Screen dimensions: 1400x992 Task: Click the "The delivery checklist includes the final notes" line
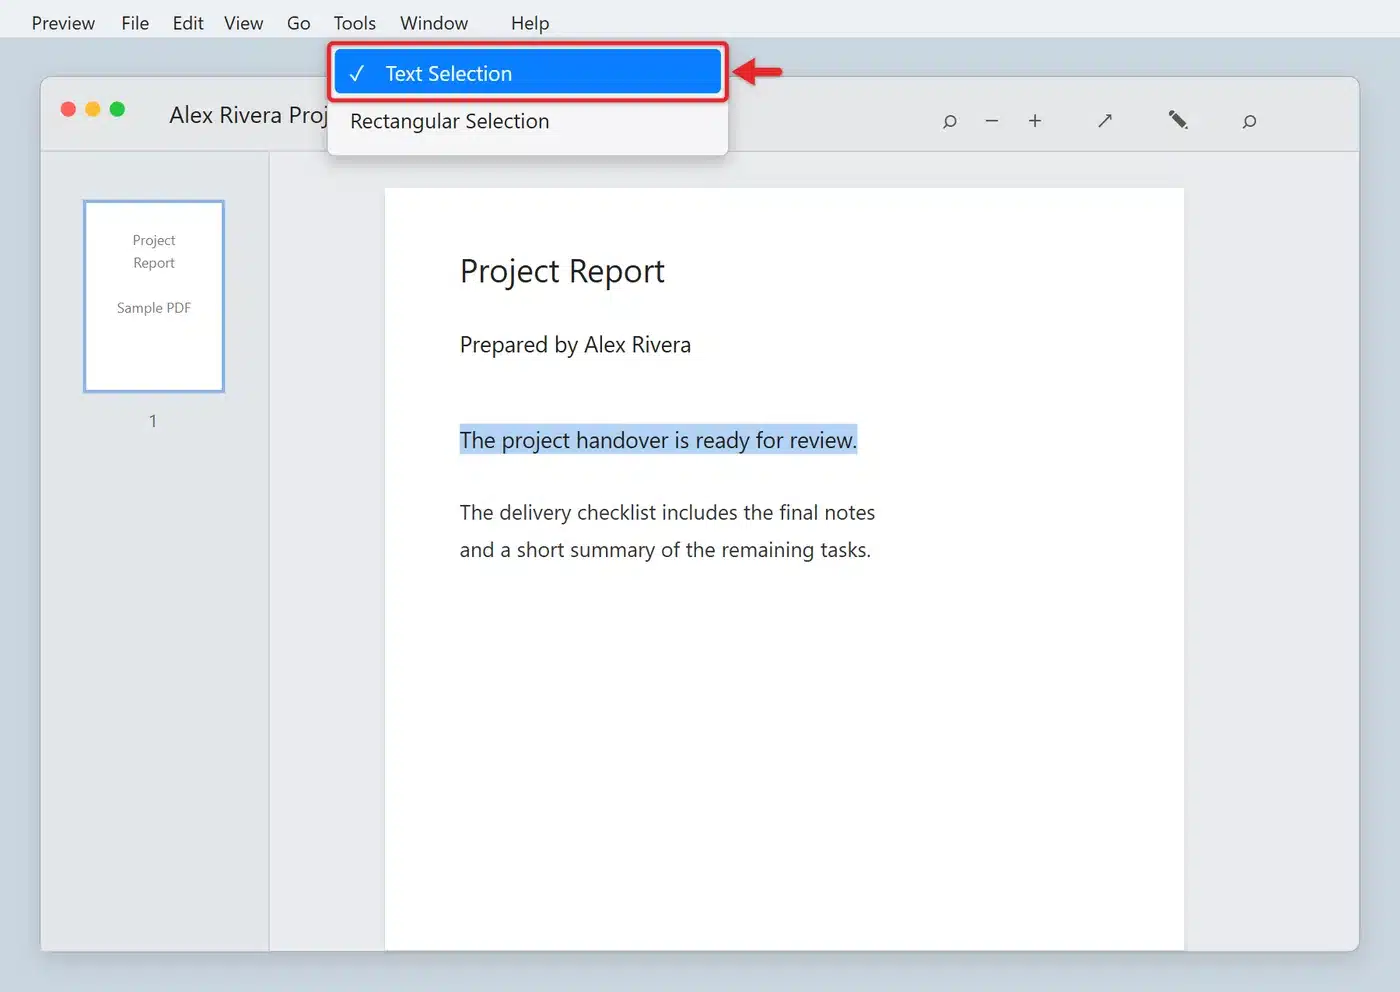click(667, 513)
